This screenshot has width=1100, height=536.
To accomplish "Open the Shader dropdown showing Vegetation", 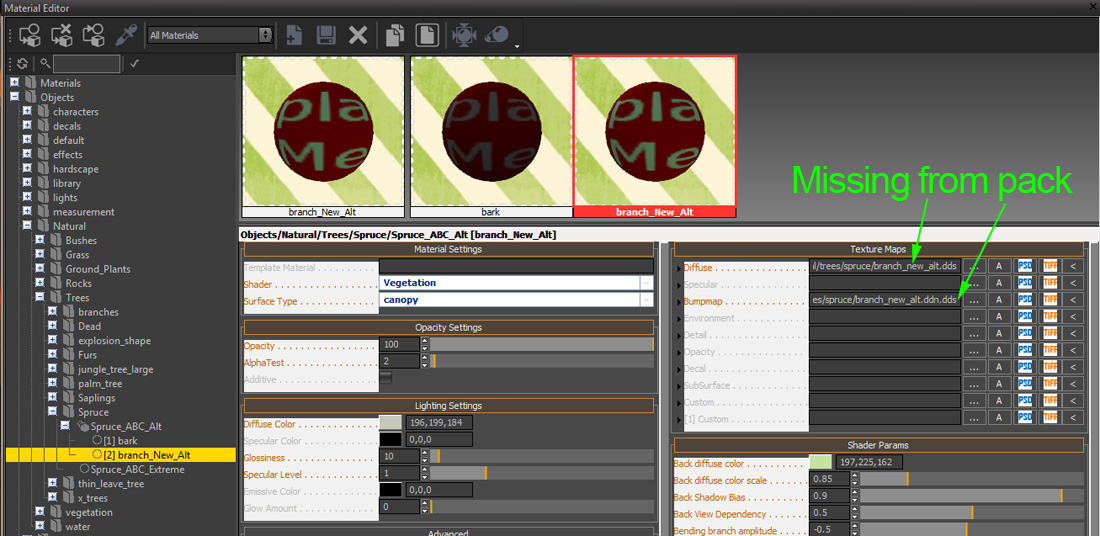I will [516, 283].
